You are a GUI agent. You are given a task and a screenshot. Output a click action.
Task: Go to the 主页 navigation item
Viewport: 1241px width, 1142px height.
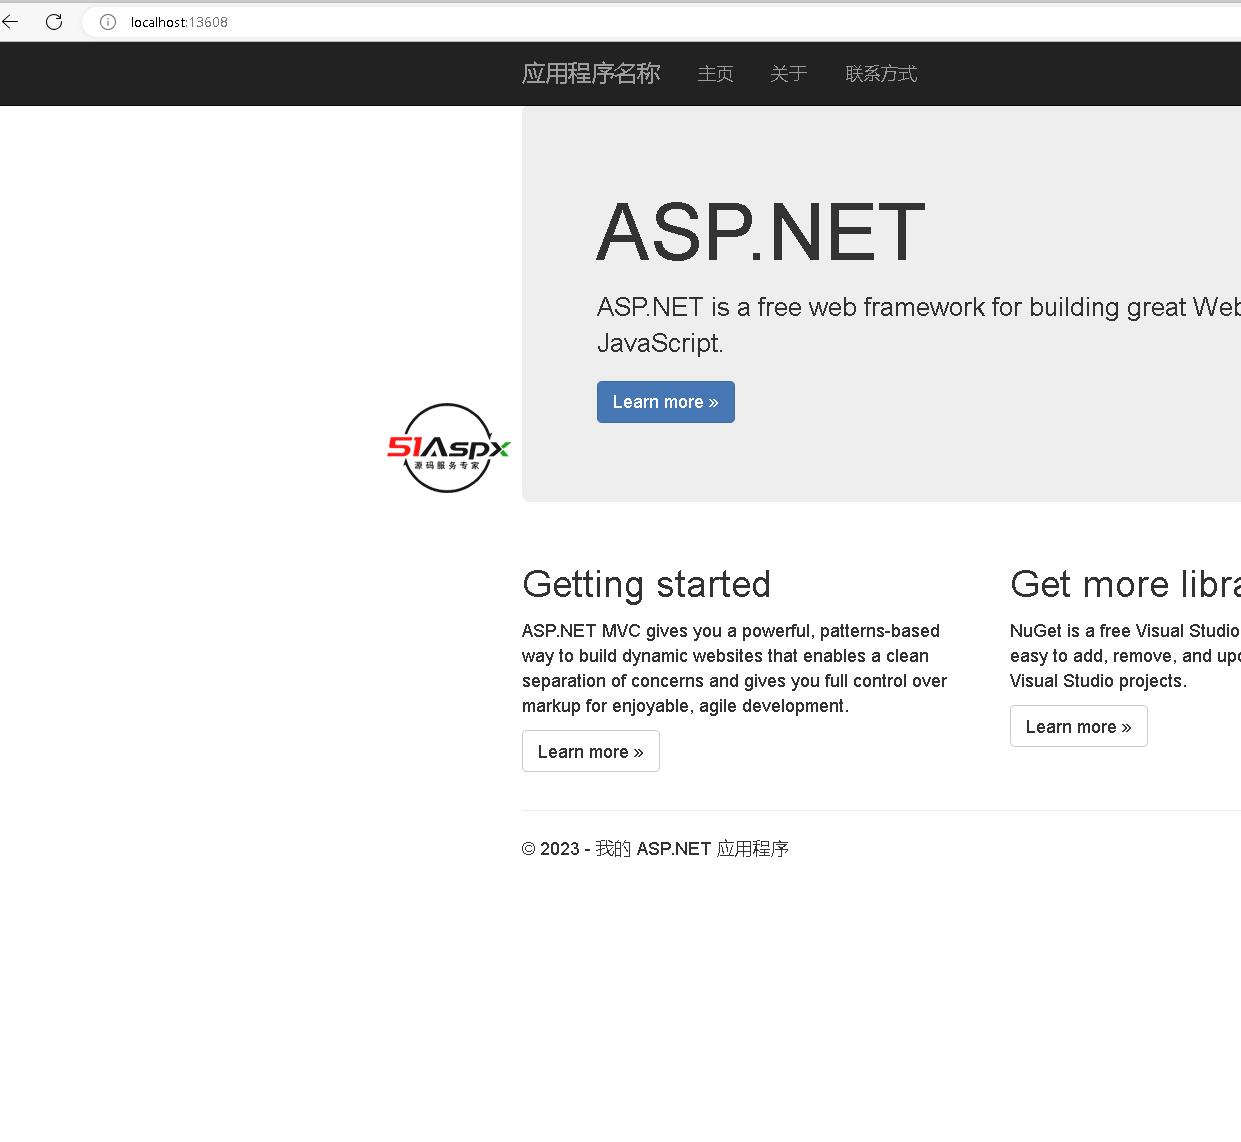(x=715, y=74)
